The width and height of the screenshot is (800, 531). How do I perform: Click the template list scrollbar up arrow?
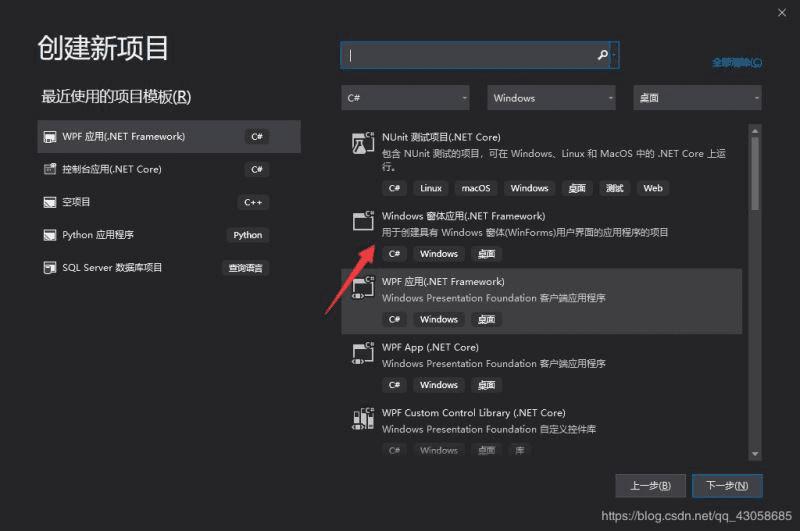click(x=755, y=131)
